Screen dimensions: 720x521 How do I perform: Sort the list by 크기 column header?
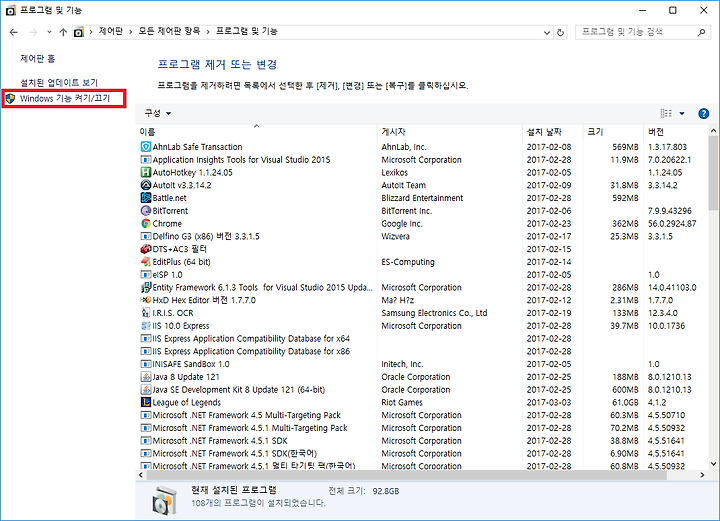tap(613, 132)
